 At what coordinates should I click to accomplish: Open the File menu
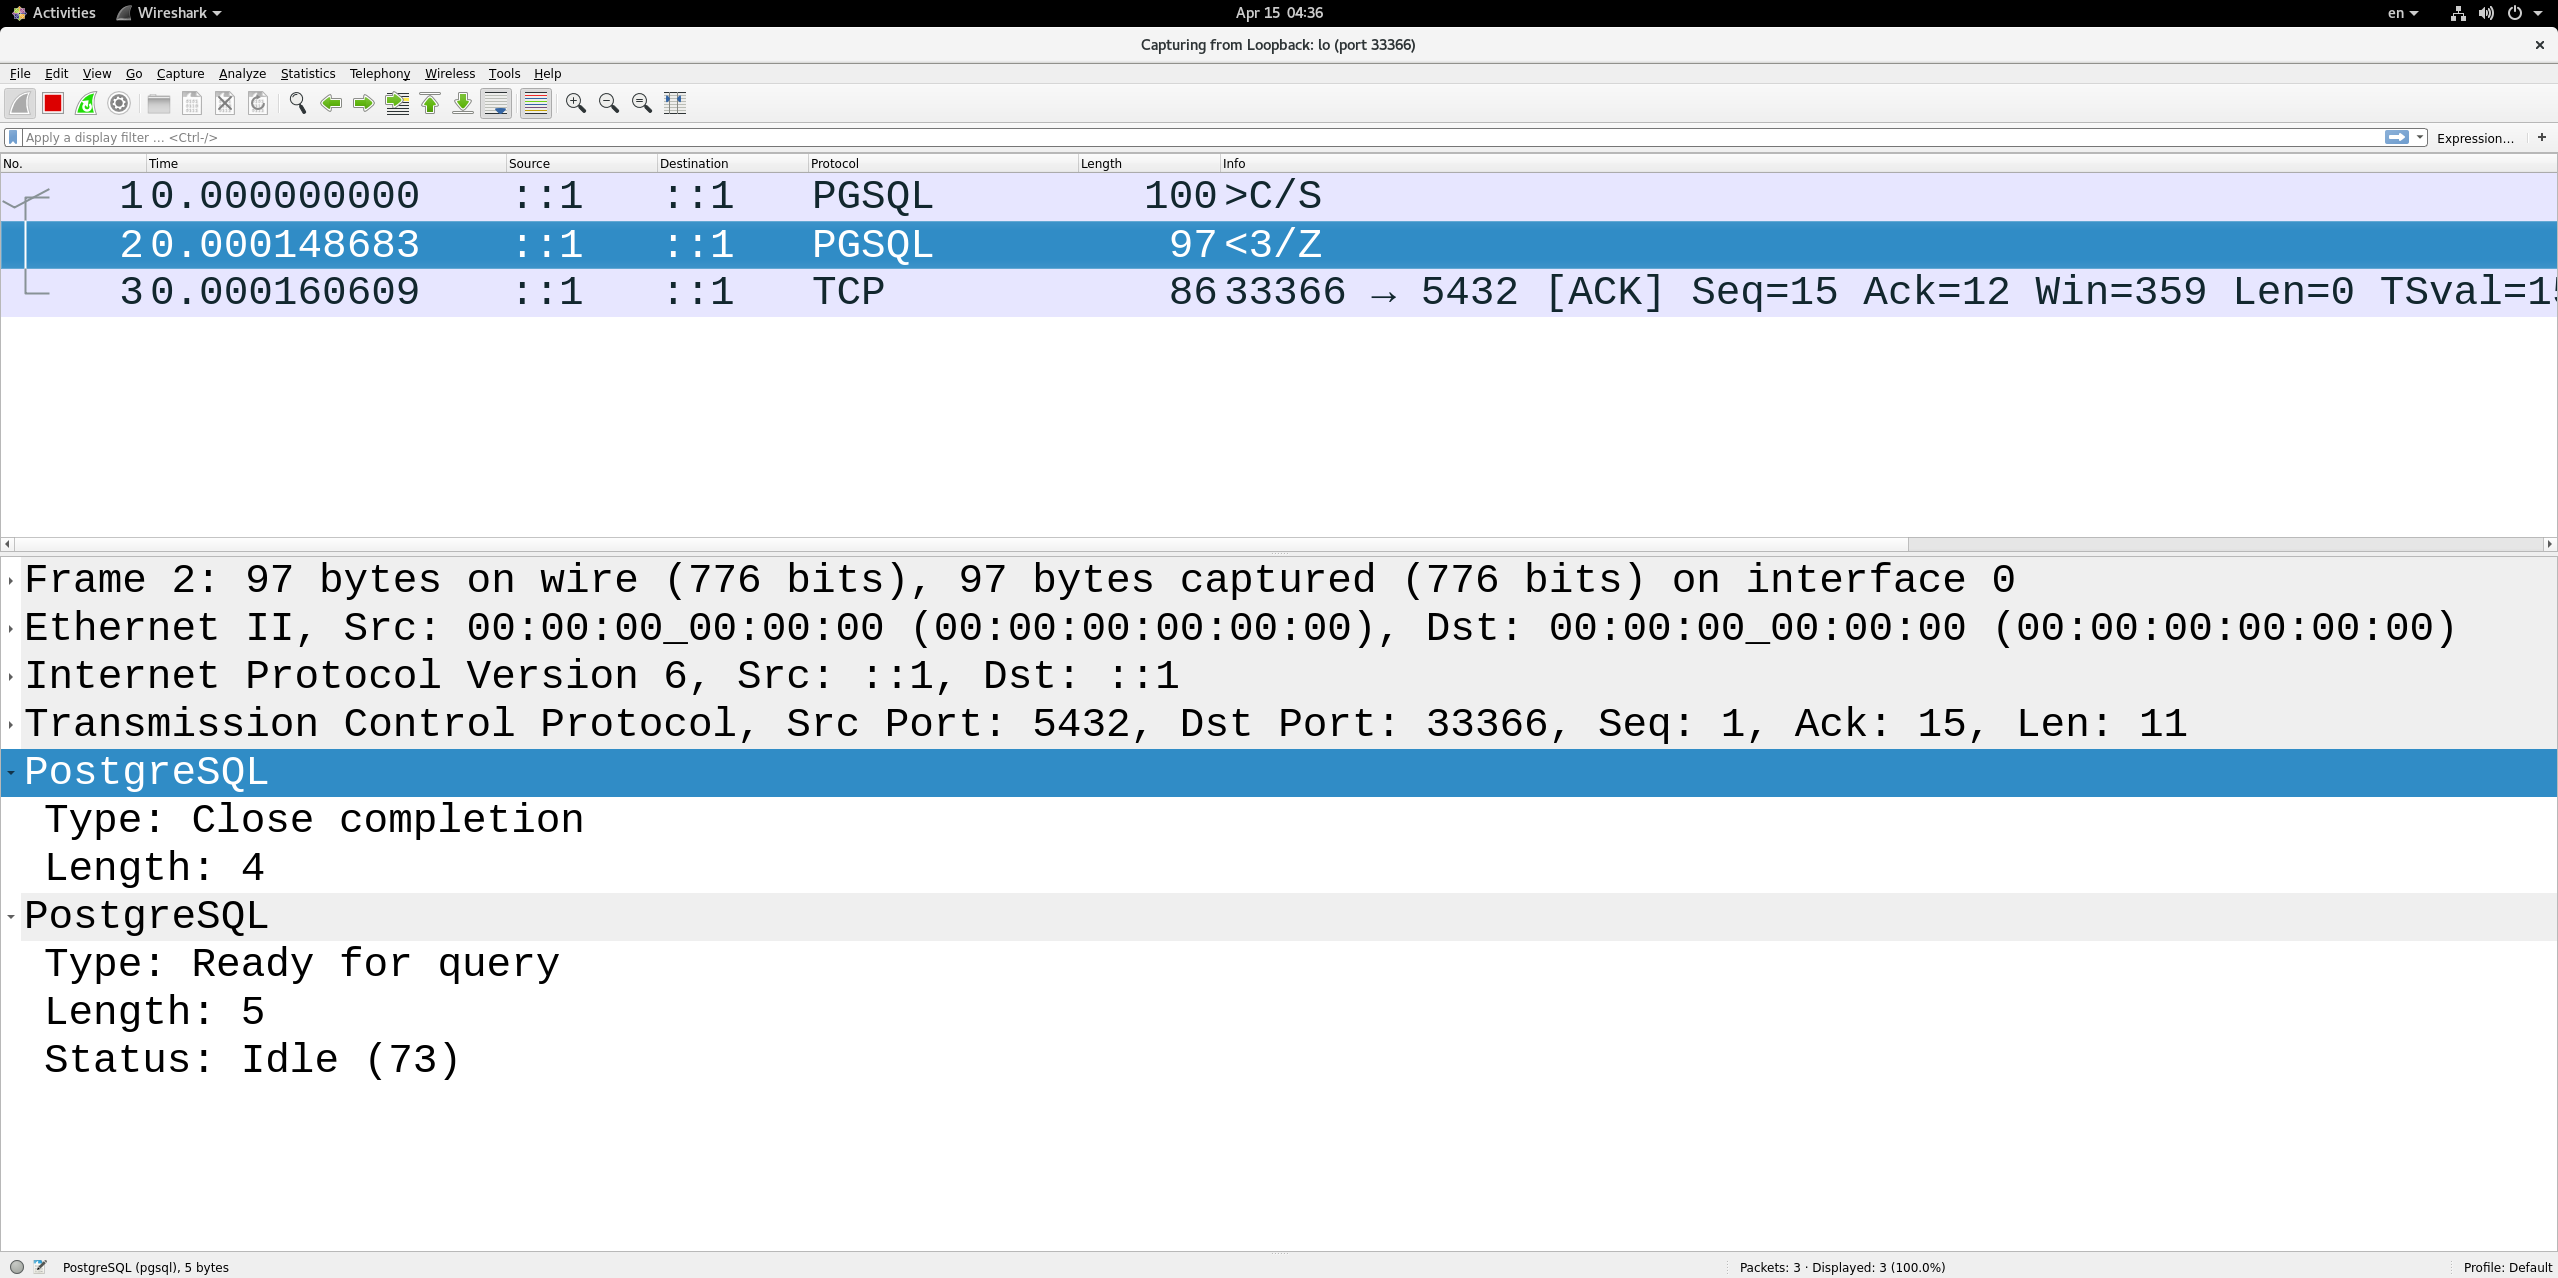pos(20,73)
